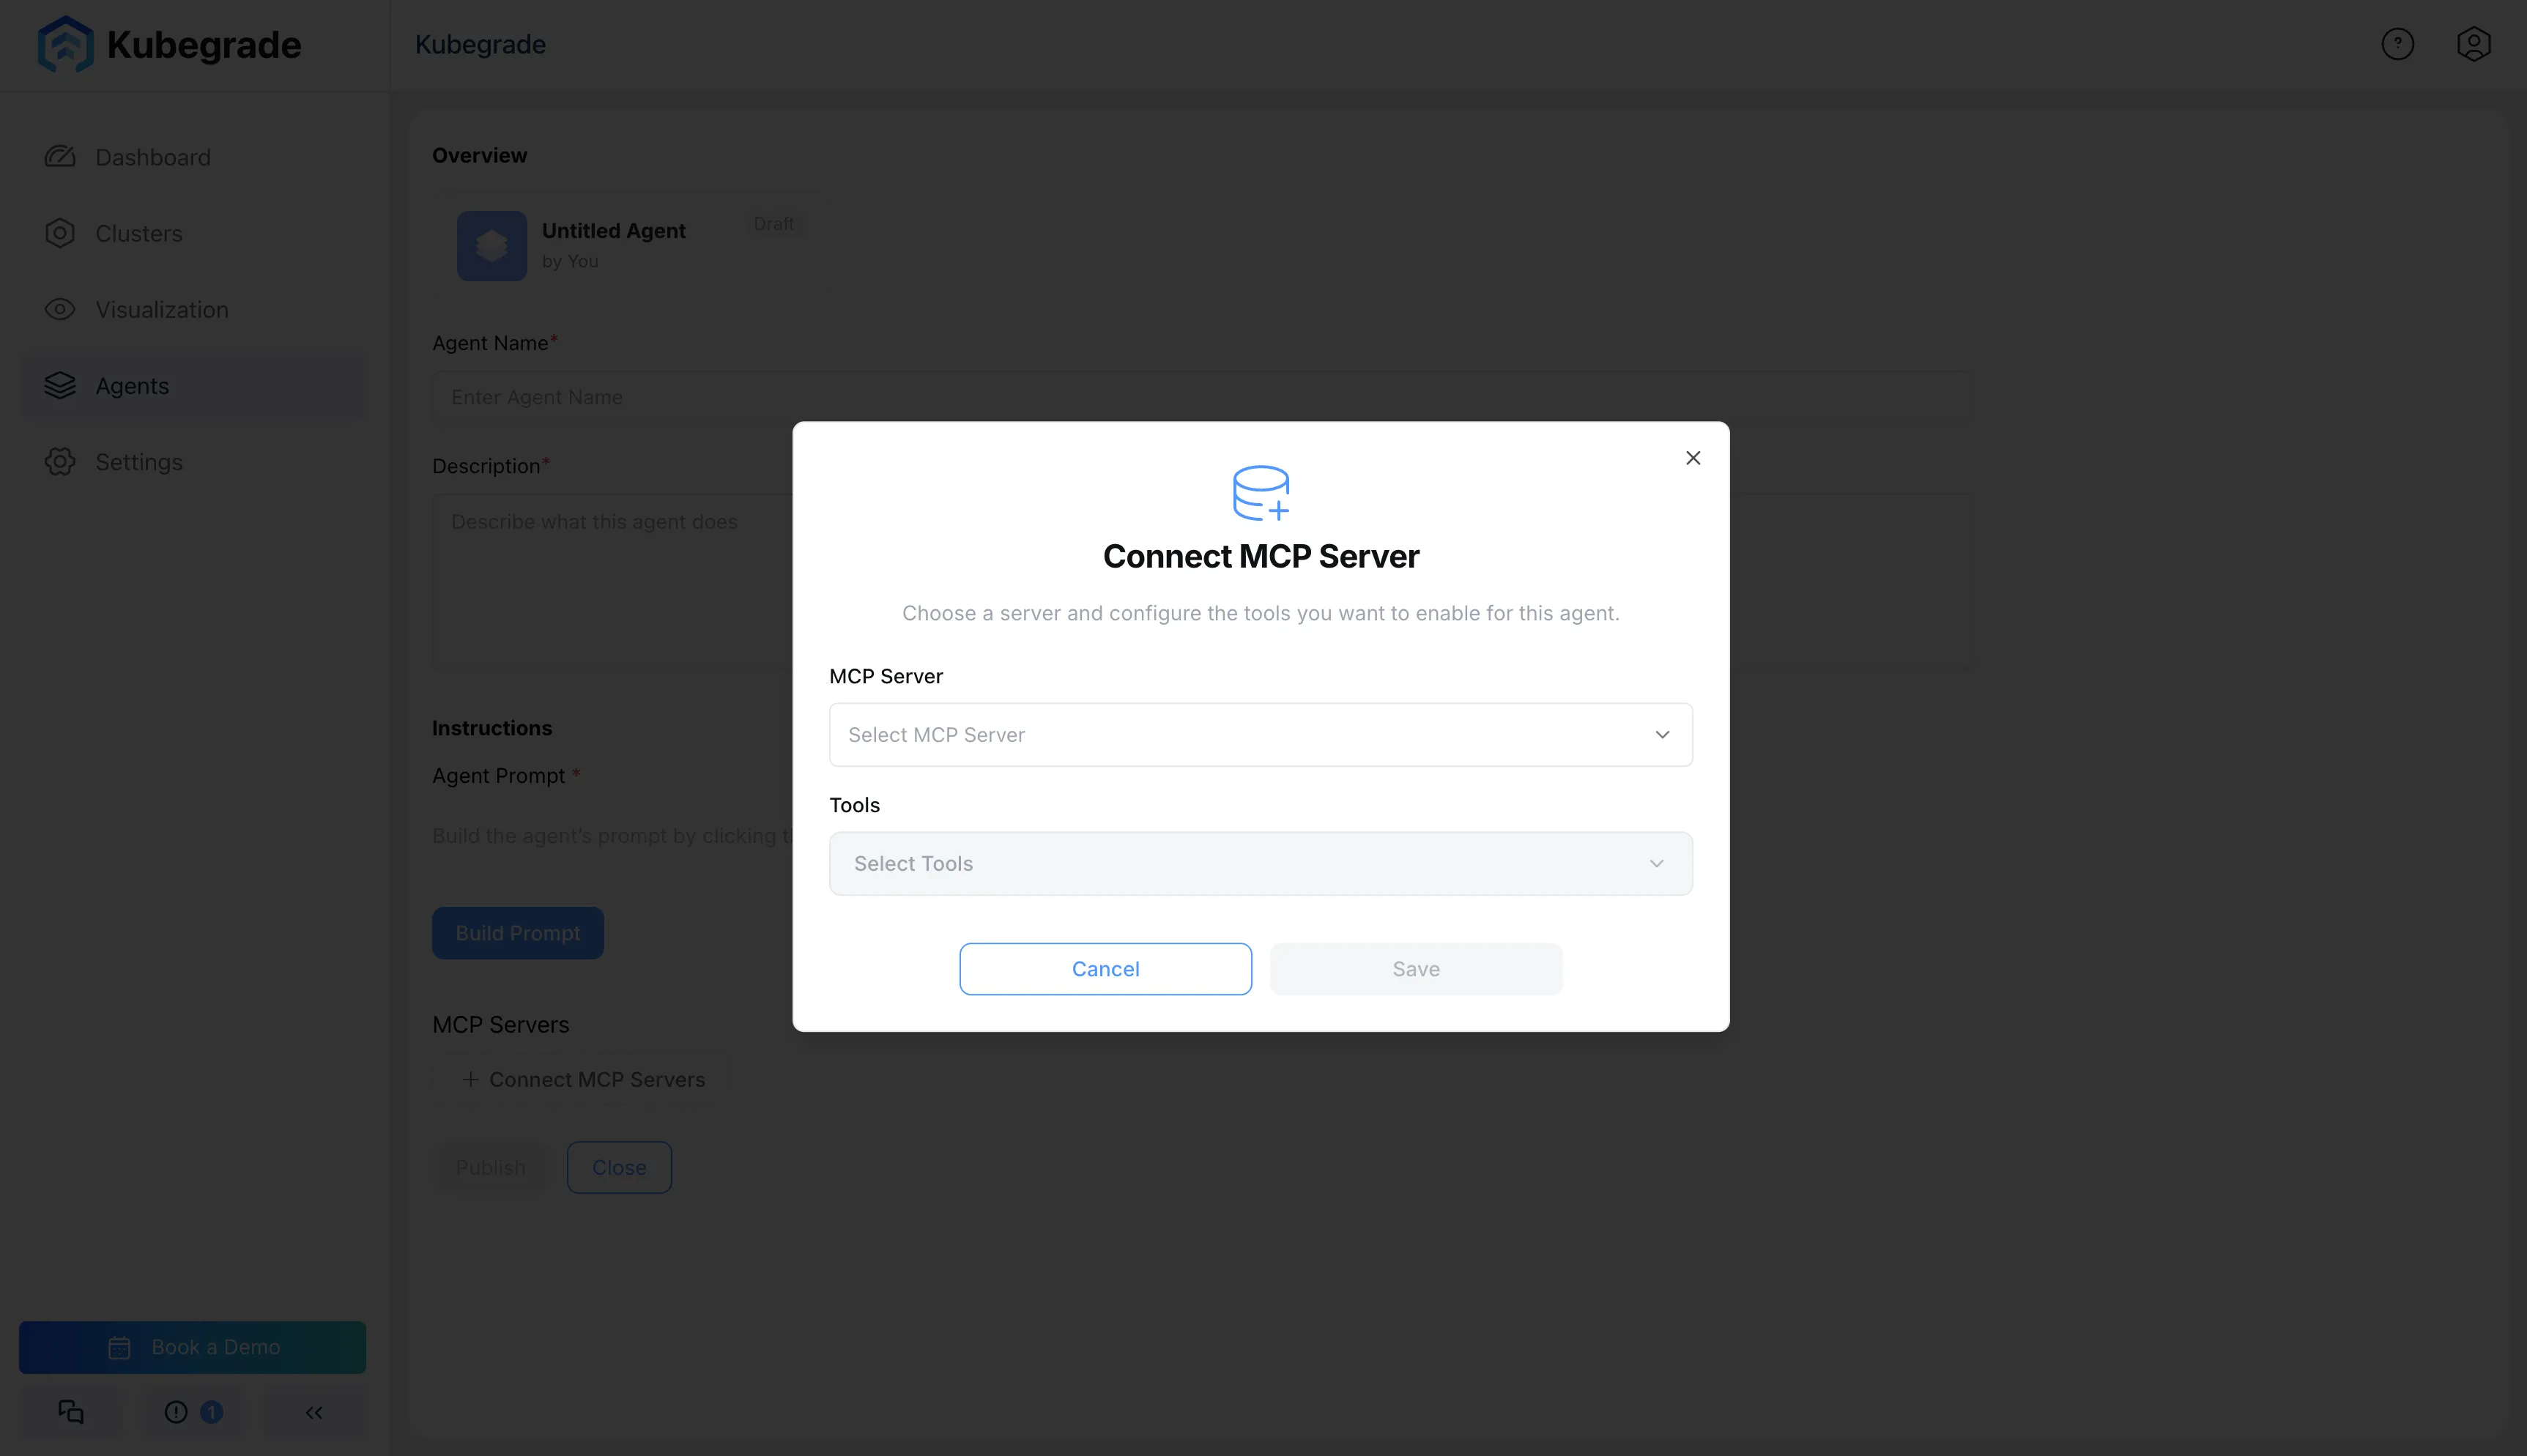Viewport: 2527px width, 1456px height.
Task: Click the Settings gear icon
Action: (x=60, y=461)
